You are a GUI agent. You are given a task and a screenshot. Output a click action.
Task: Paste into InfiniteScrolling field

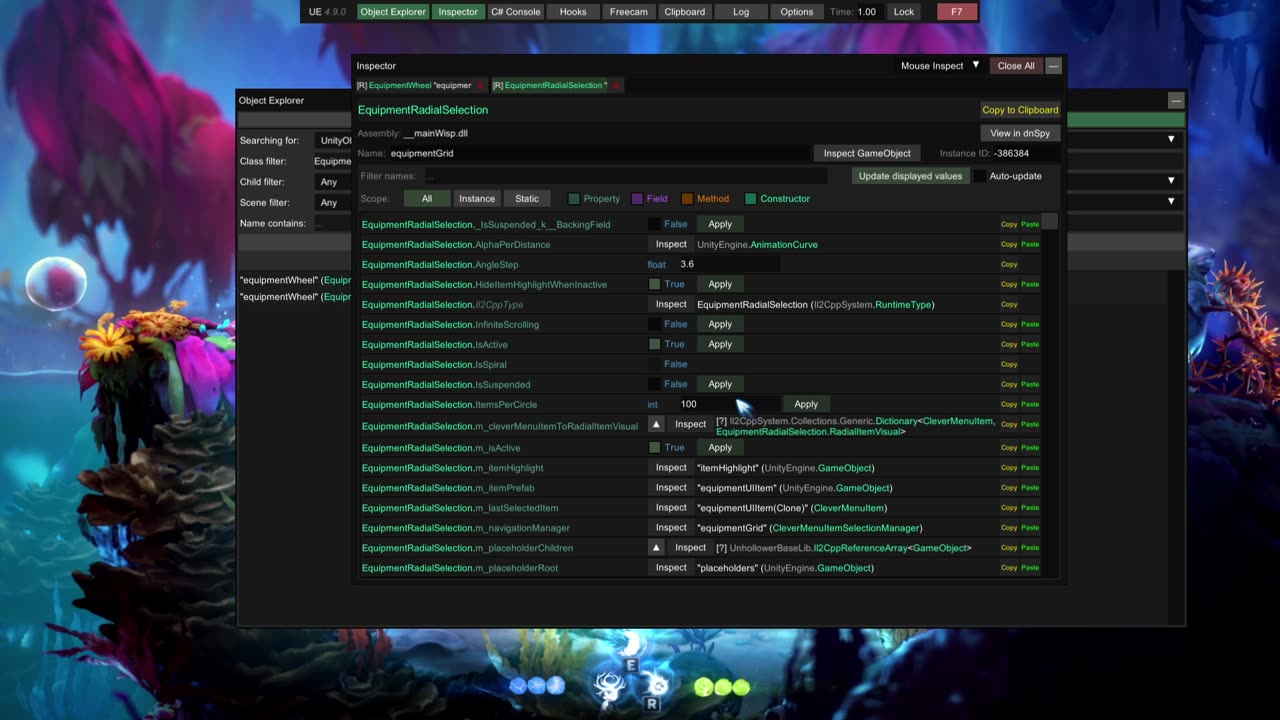pyautogui.click(x=1030, y=324)
